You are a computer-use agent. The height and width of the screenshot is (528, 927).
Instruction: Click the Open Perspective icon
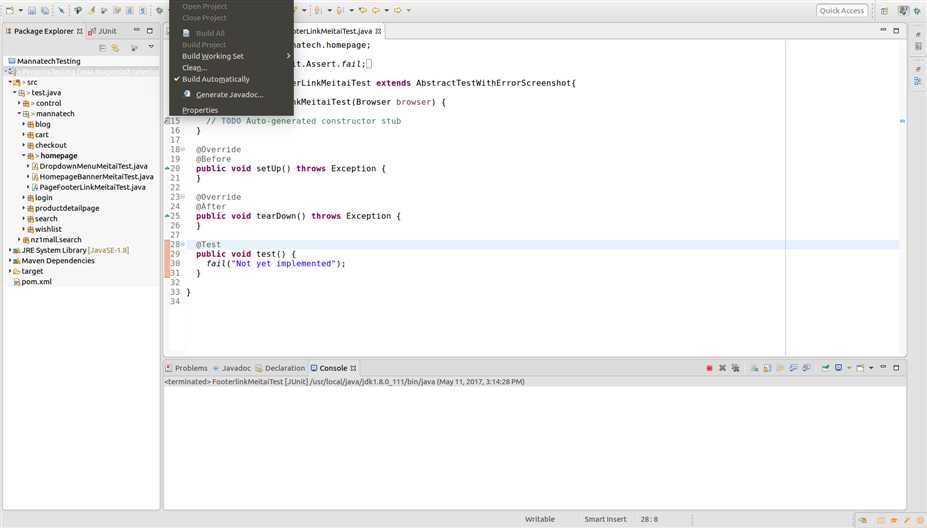884,11
